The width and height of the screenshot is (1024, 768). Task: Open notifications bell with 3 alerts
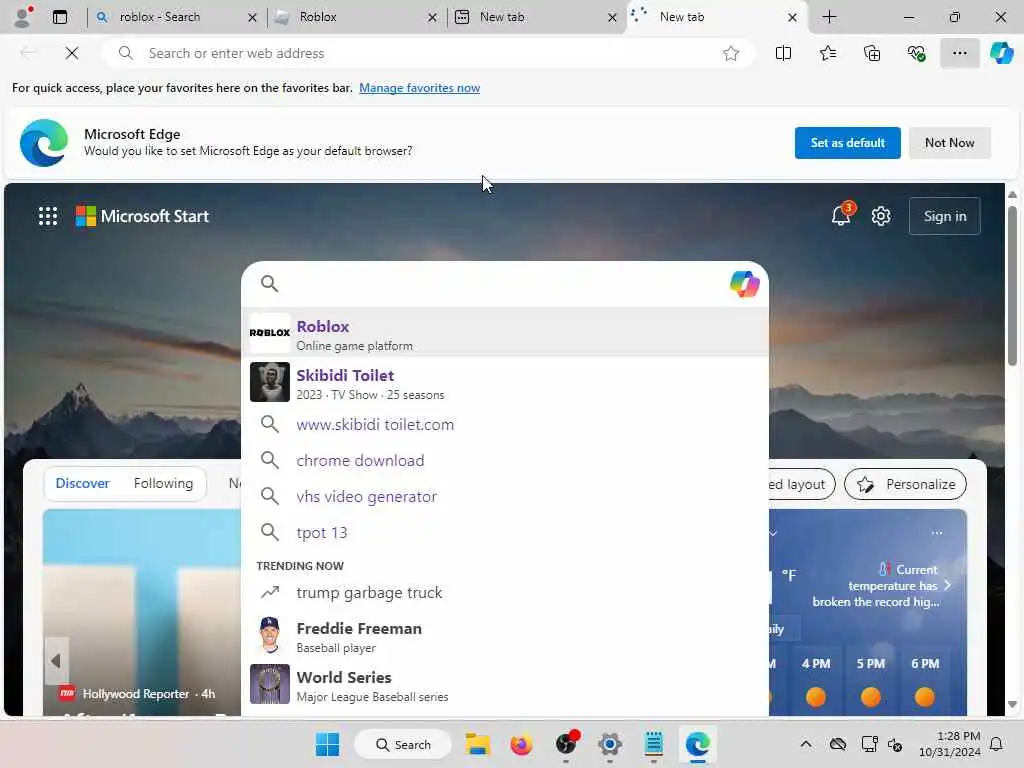(x=841, y=216)
